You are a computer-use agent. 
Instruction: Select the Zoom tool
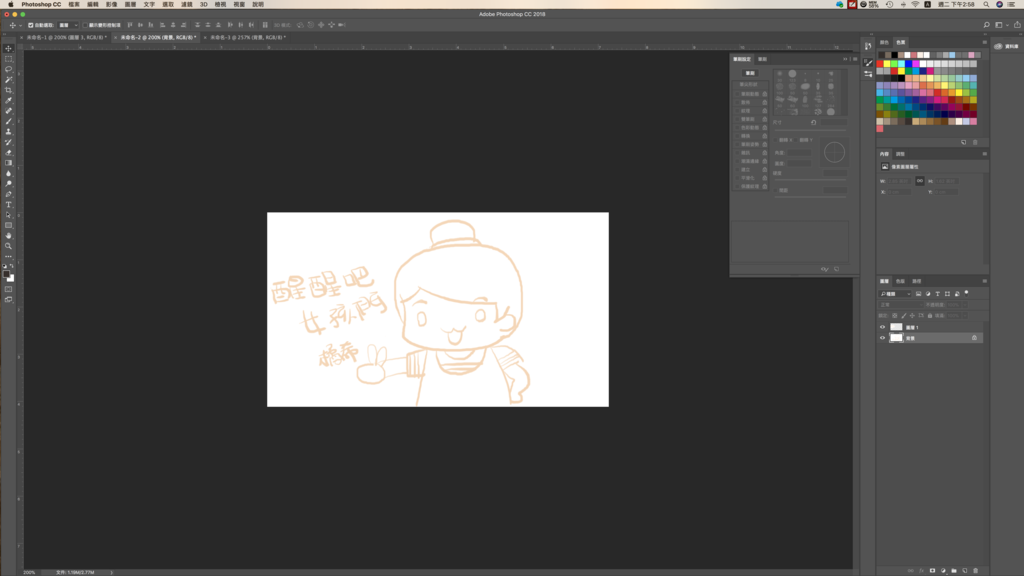tap(9, 245)
